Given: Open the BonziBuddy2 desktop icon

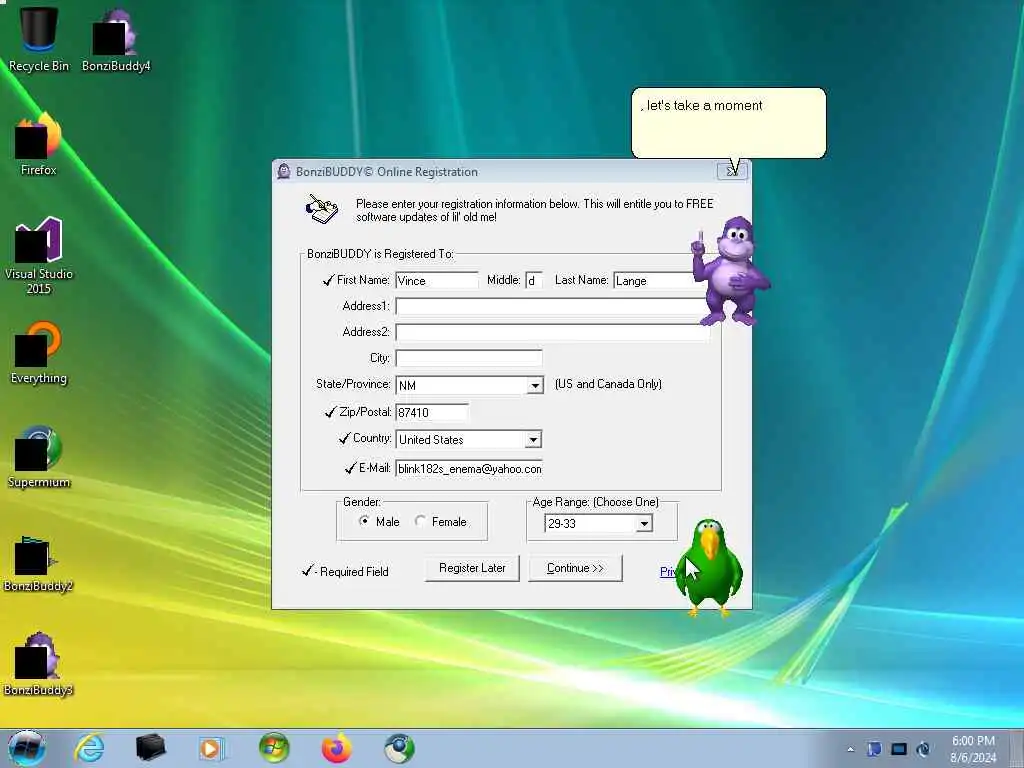Looking at the screenshot, I should tap(39, 563).
